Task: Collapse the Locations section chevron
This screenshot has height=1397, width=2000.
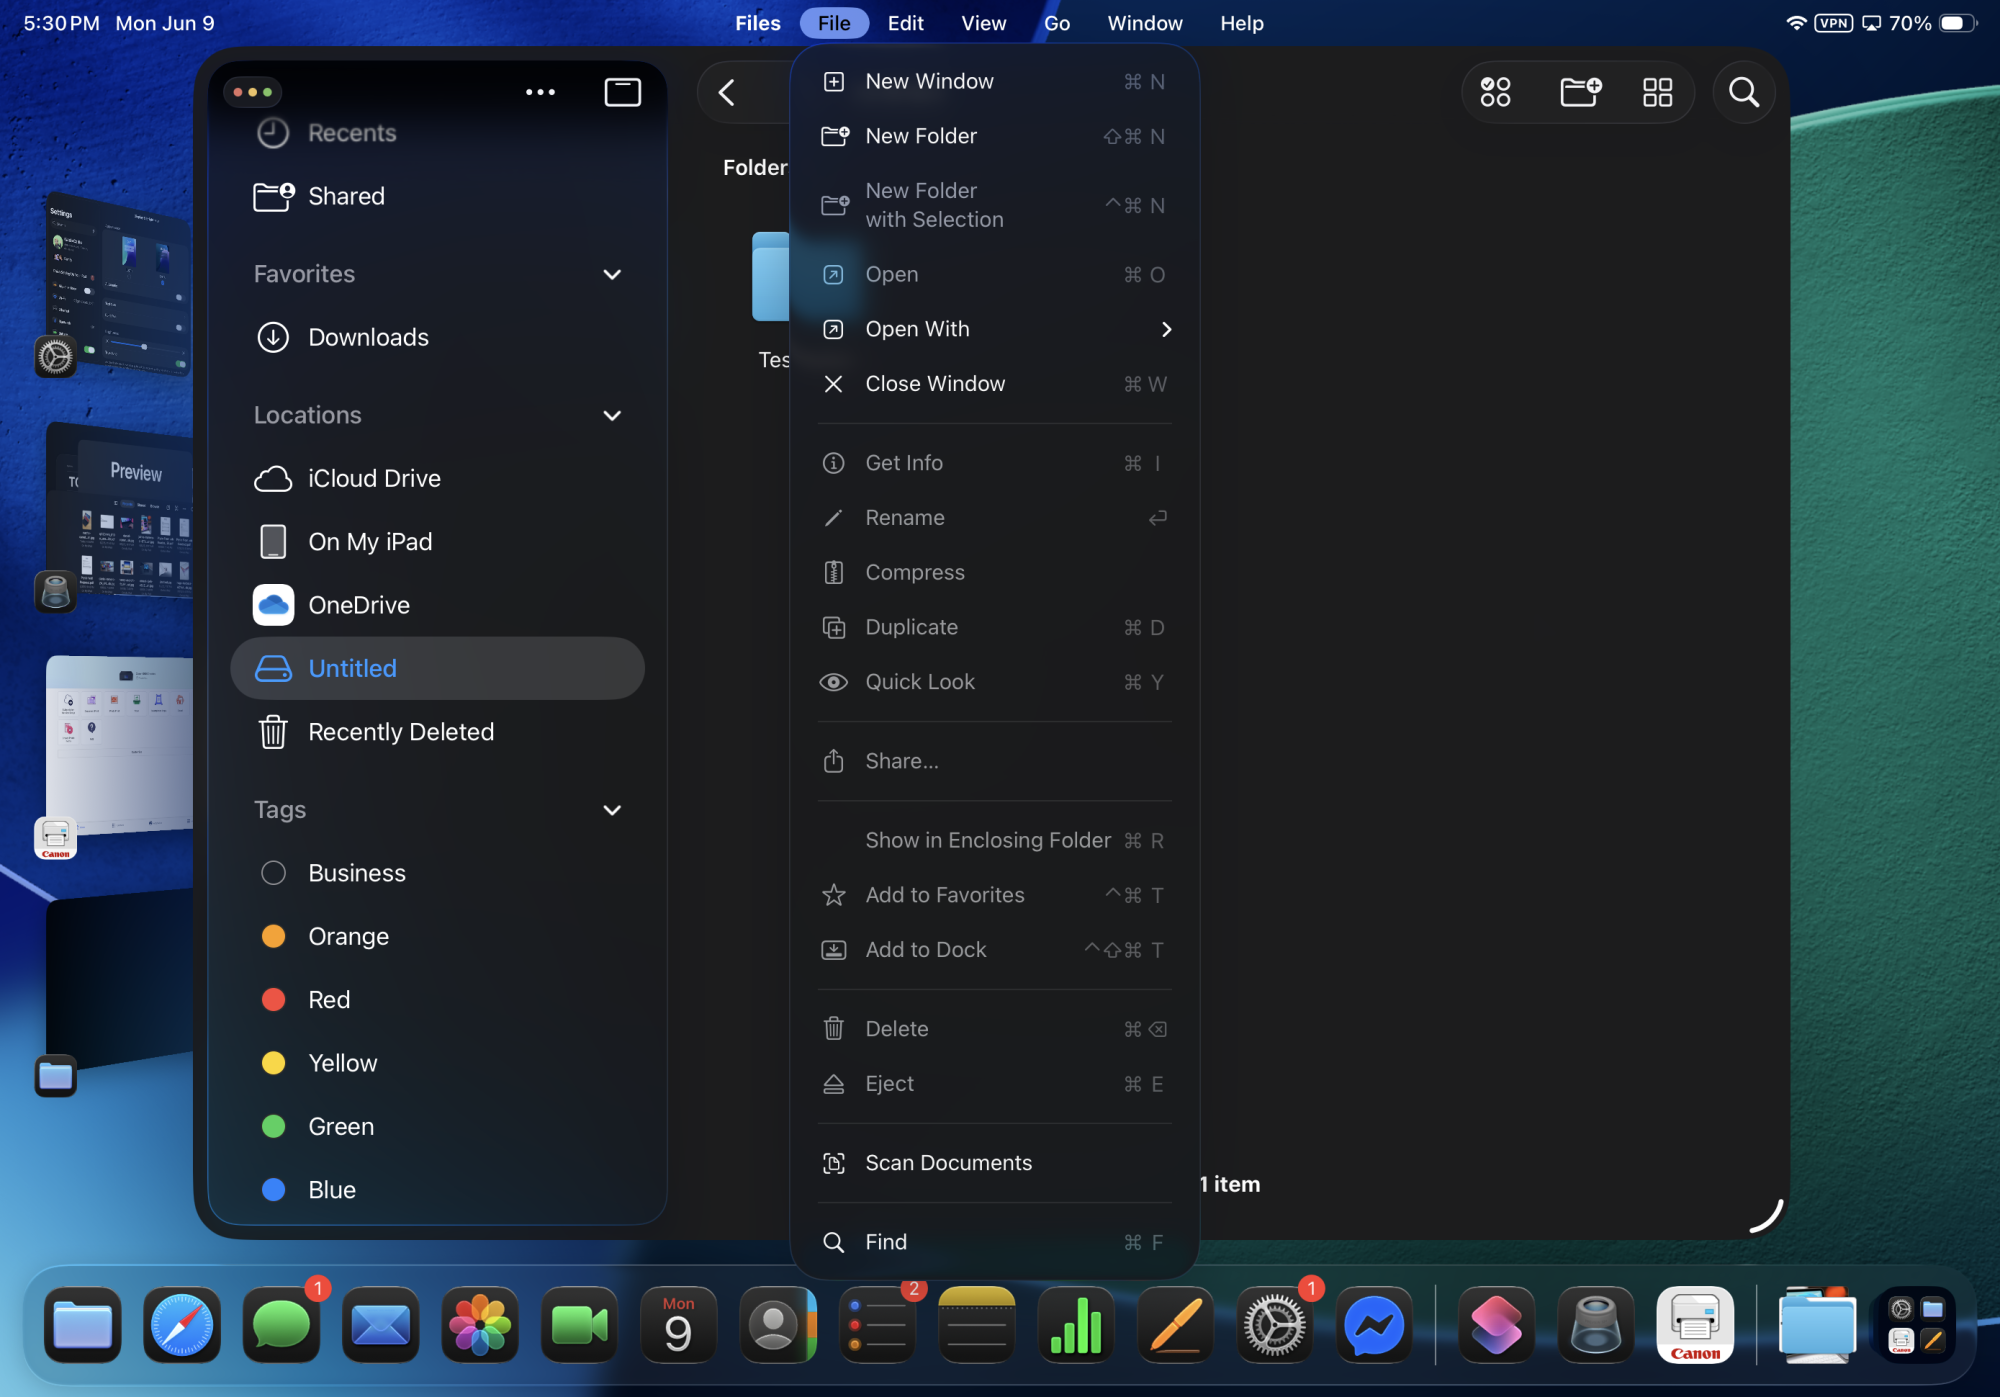Action: (612, 415)
